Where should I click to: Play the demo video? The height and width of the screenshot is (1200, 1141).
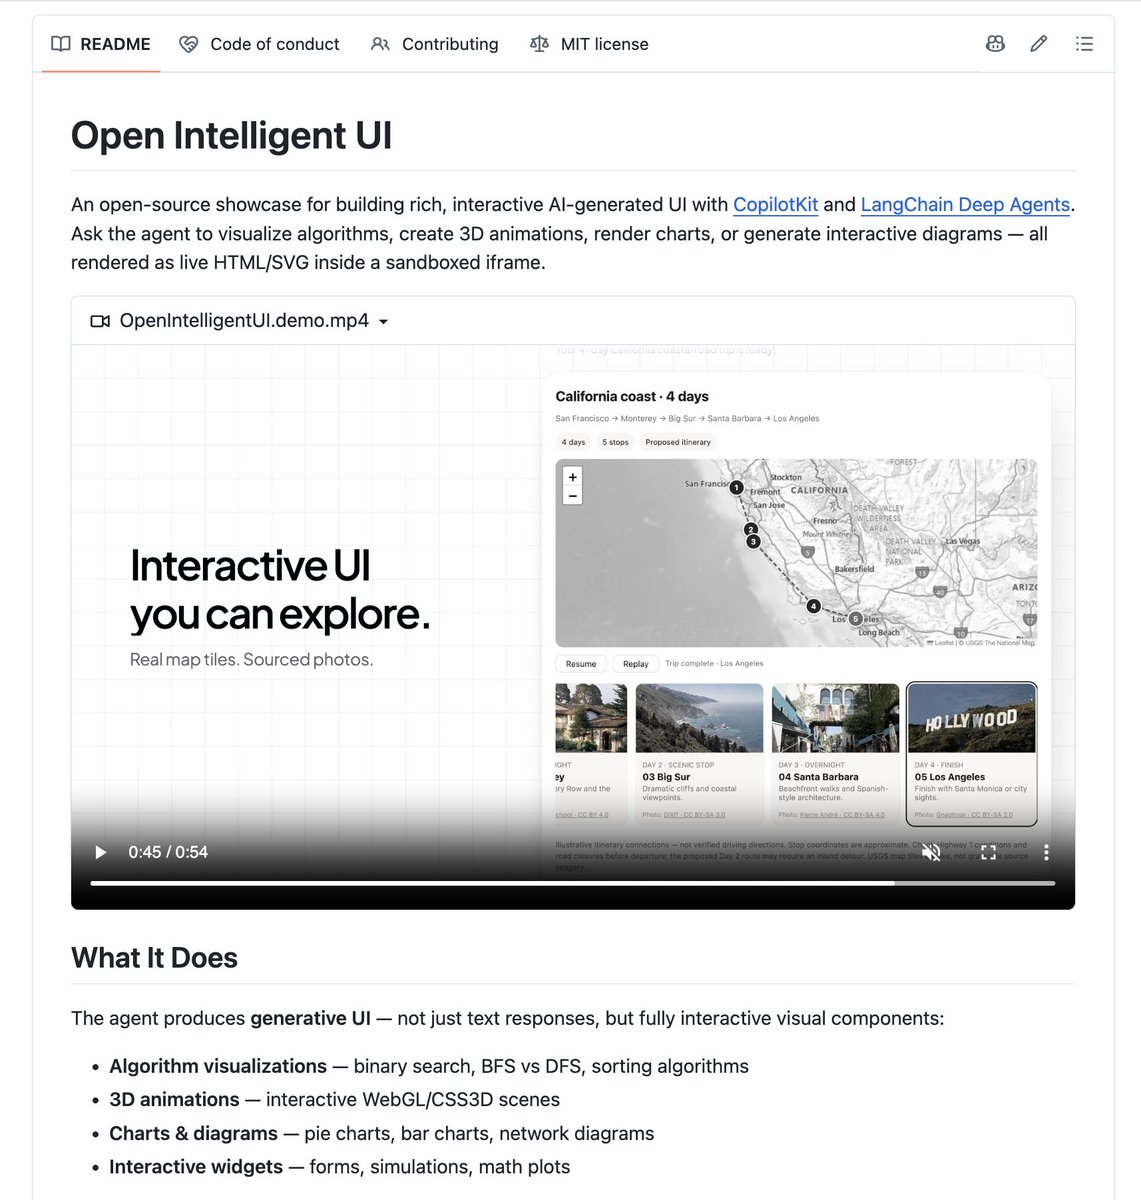pyautogui.click(x=100, y=852)
